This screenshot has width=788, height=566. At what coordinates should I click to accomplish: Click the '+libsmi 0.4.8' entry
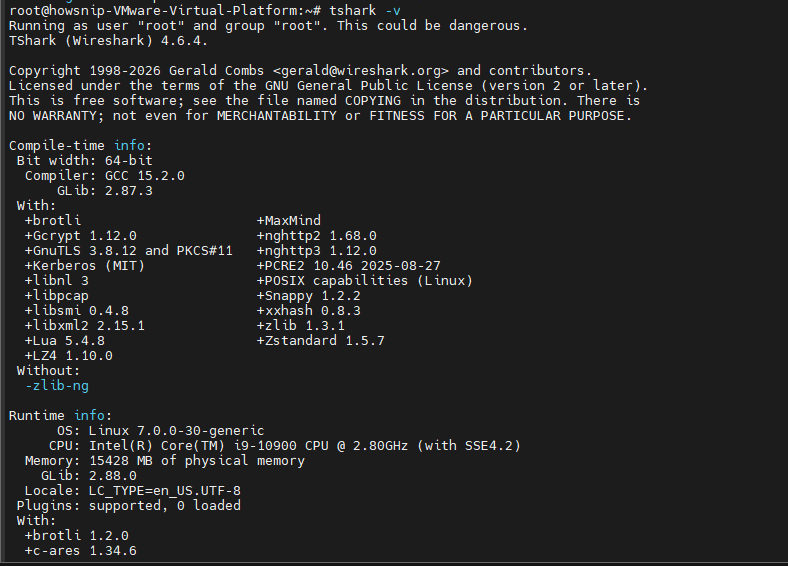pyautogui.click(x=76, y=311)
